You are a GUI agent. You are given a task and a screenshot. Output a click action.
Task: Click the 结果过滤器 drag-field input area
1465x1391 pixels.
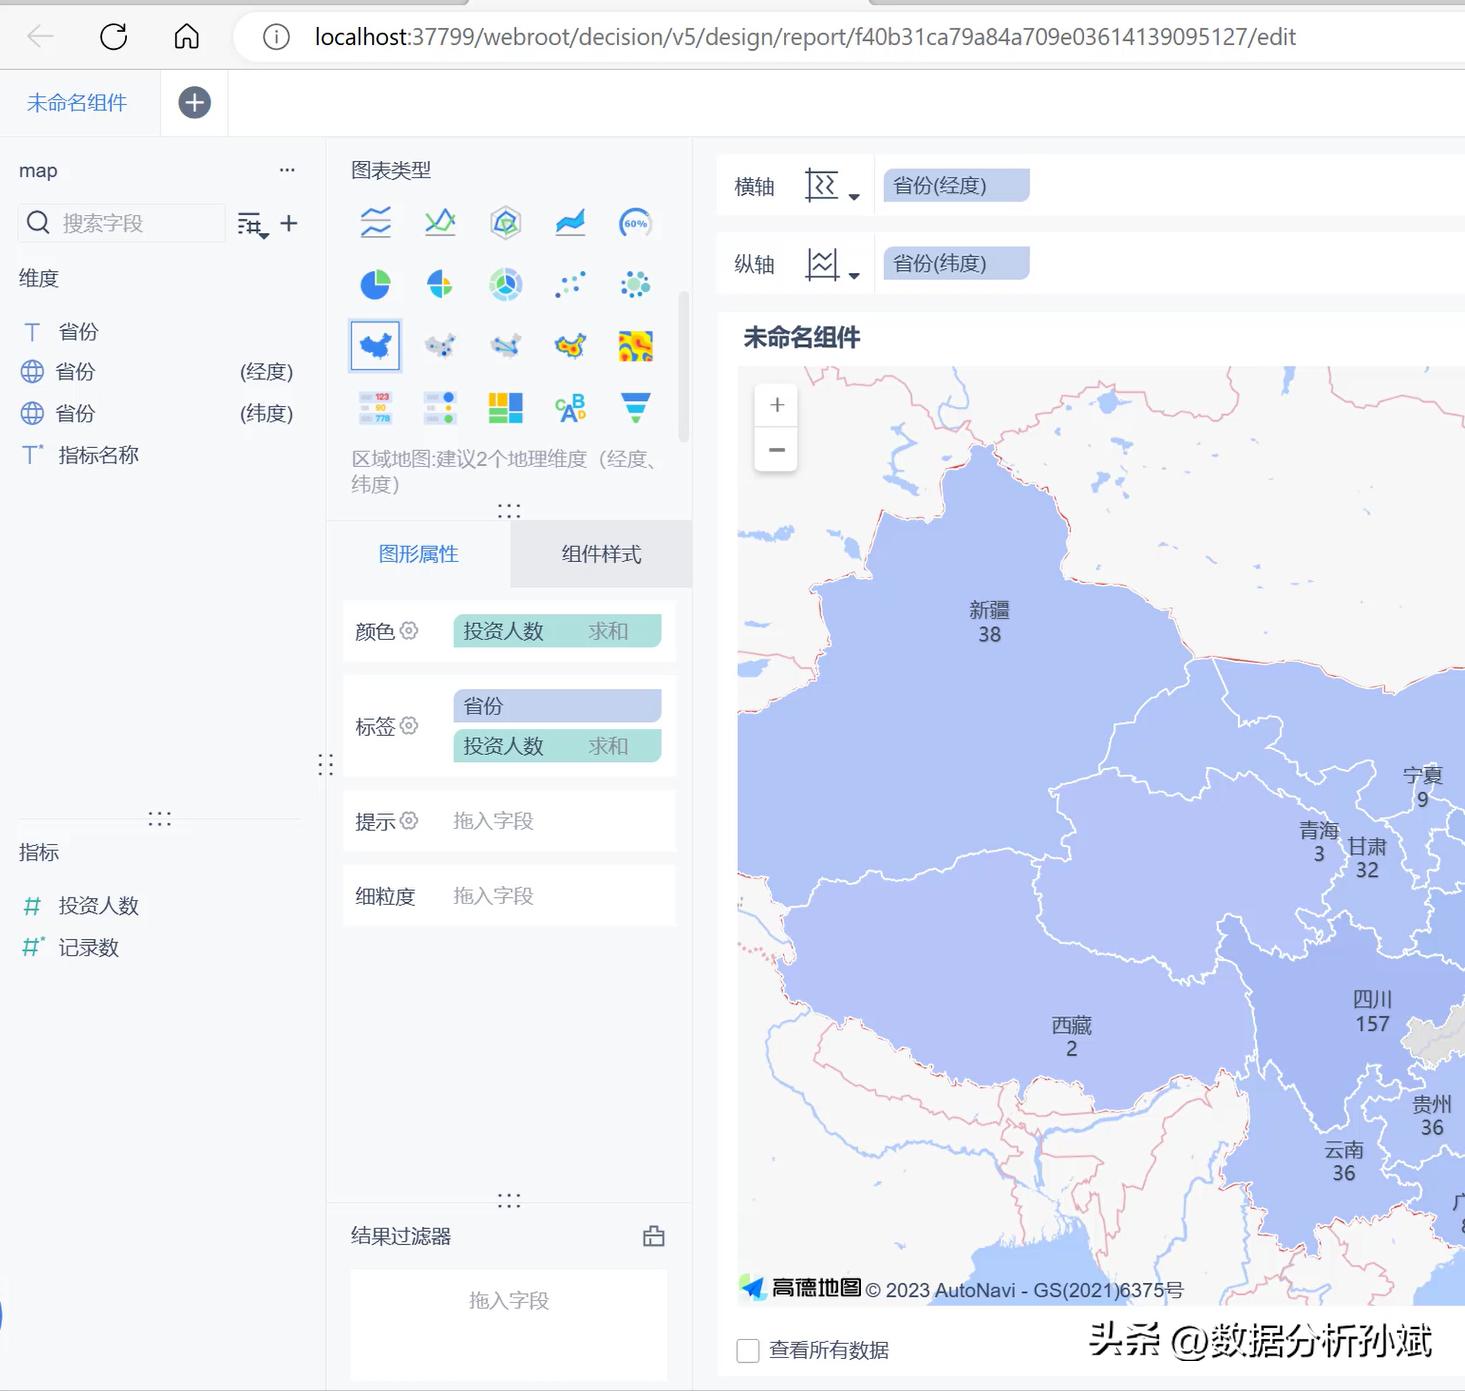(x=508, y=1300)
